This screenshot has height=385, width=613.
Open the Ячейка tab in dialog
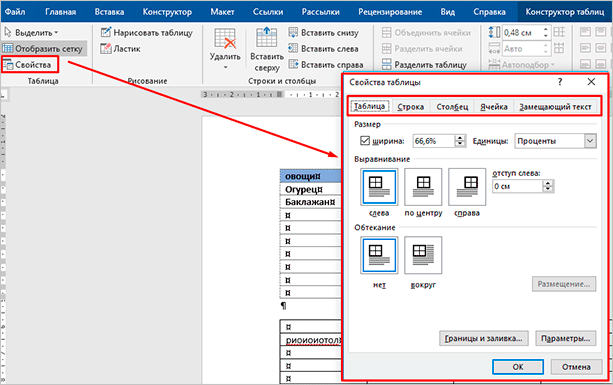[x=494, y=106]
